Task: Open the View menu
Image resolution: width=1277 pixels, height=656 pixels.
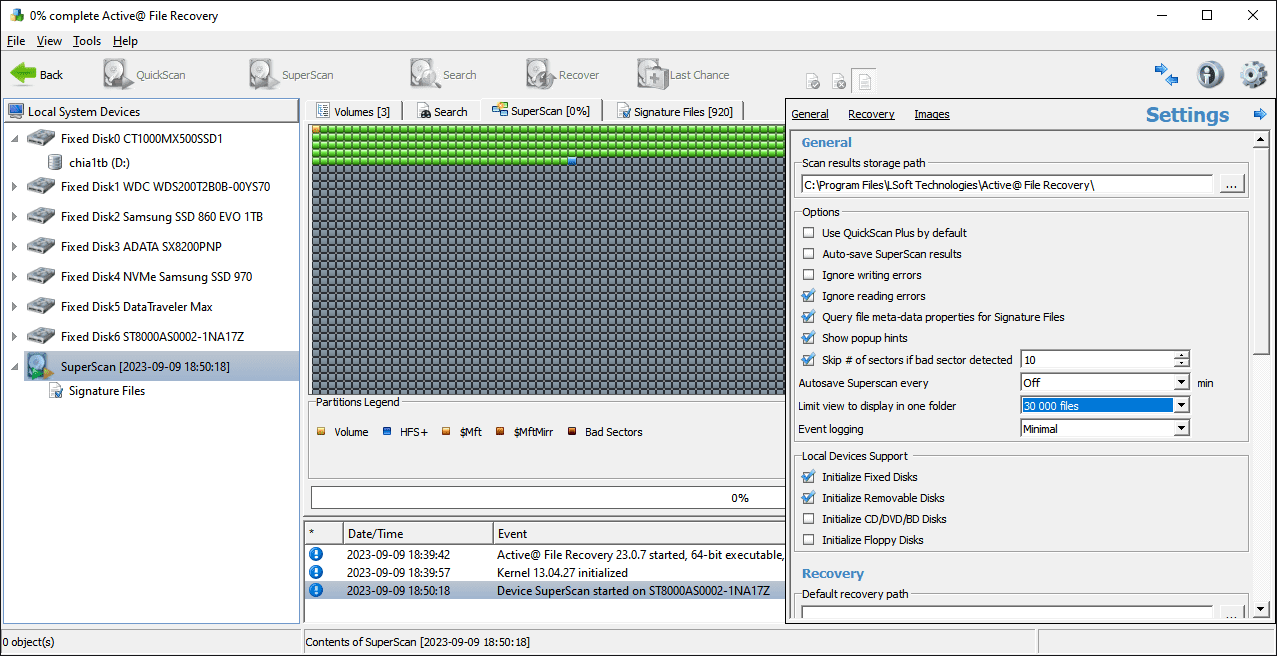Action: [x=49, y=41]
